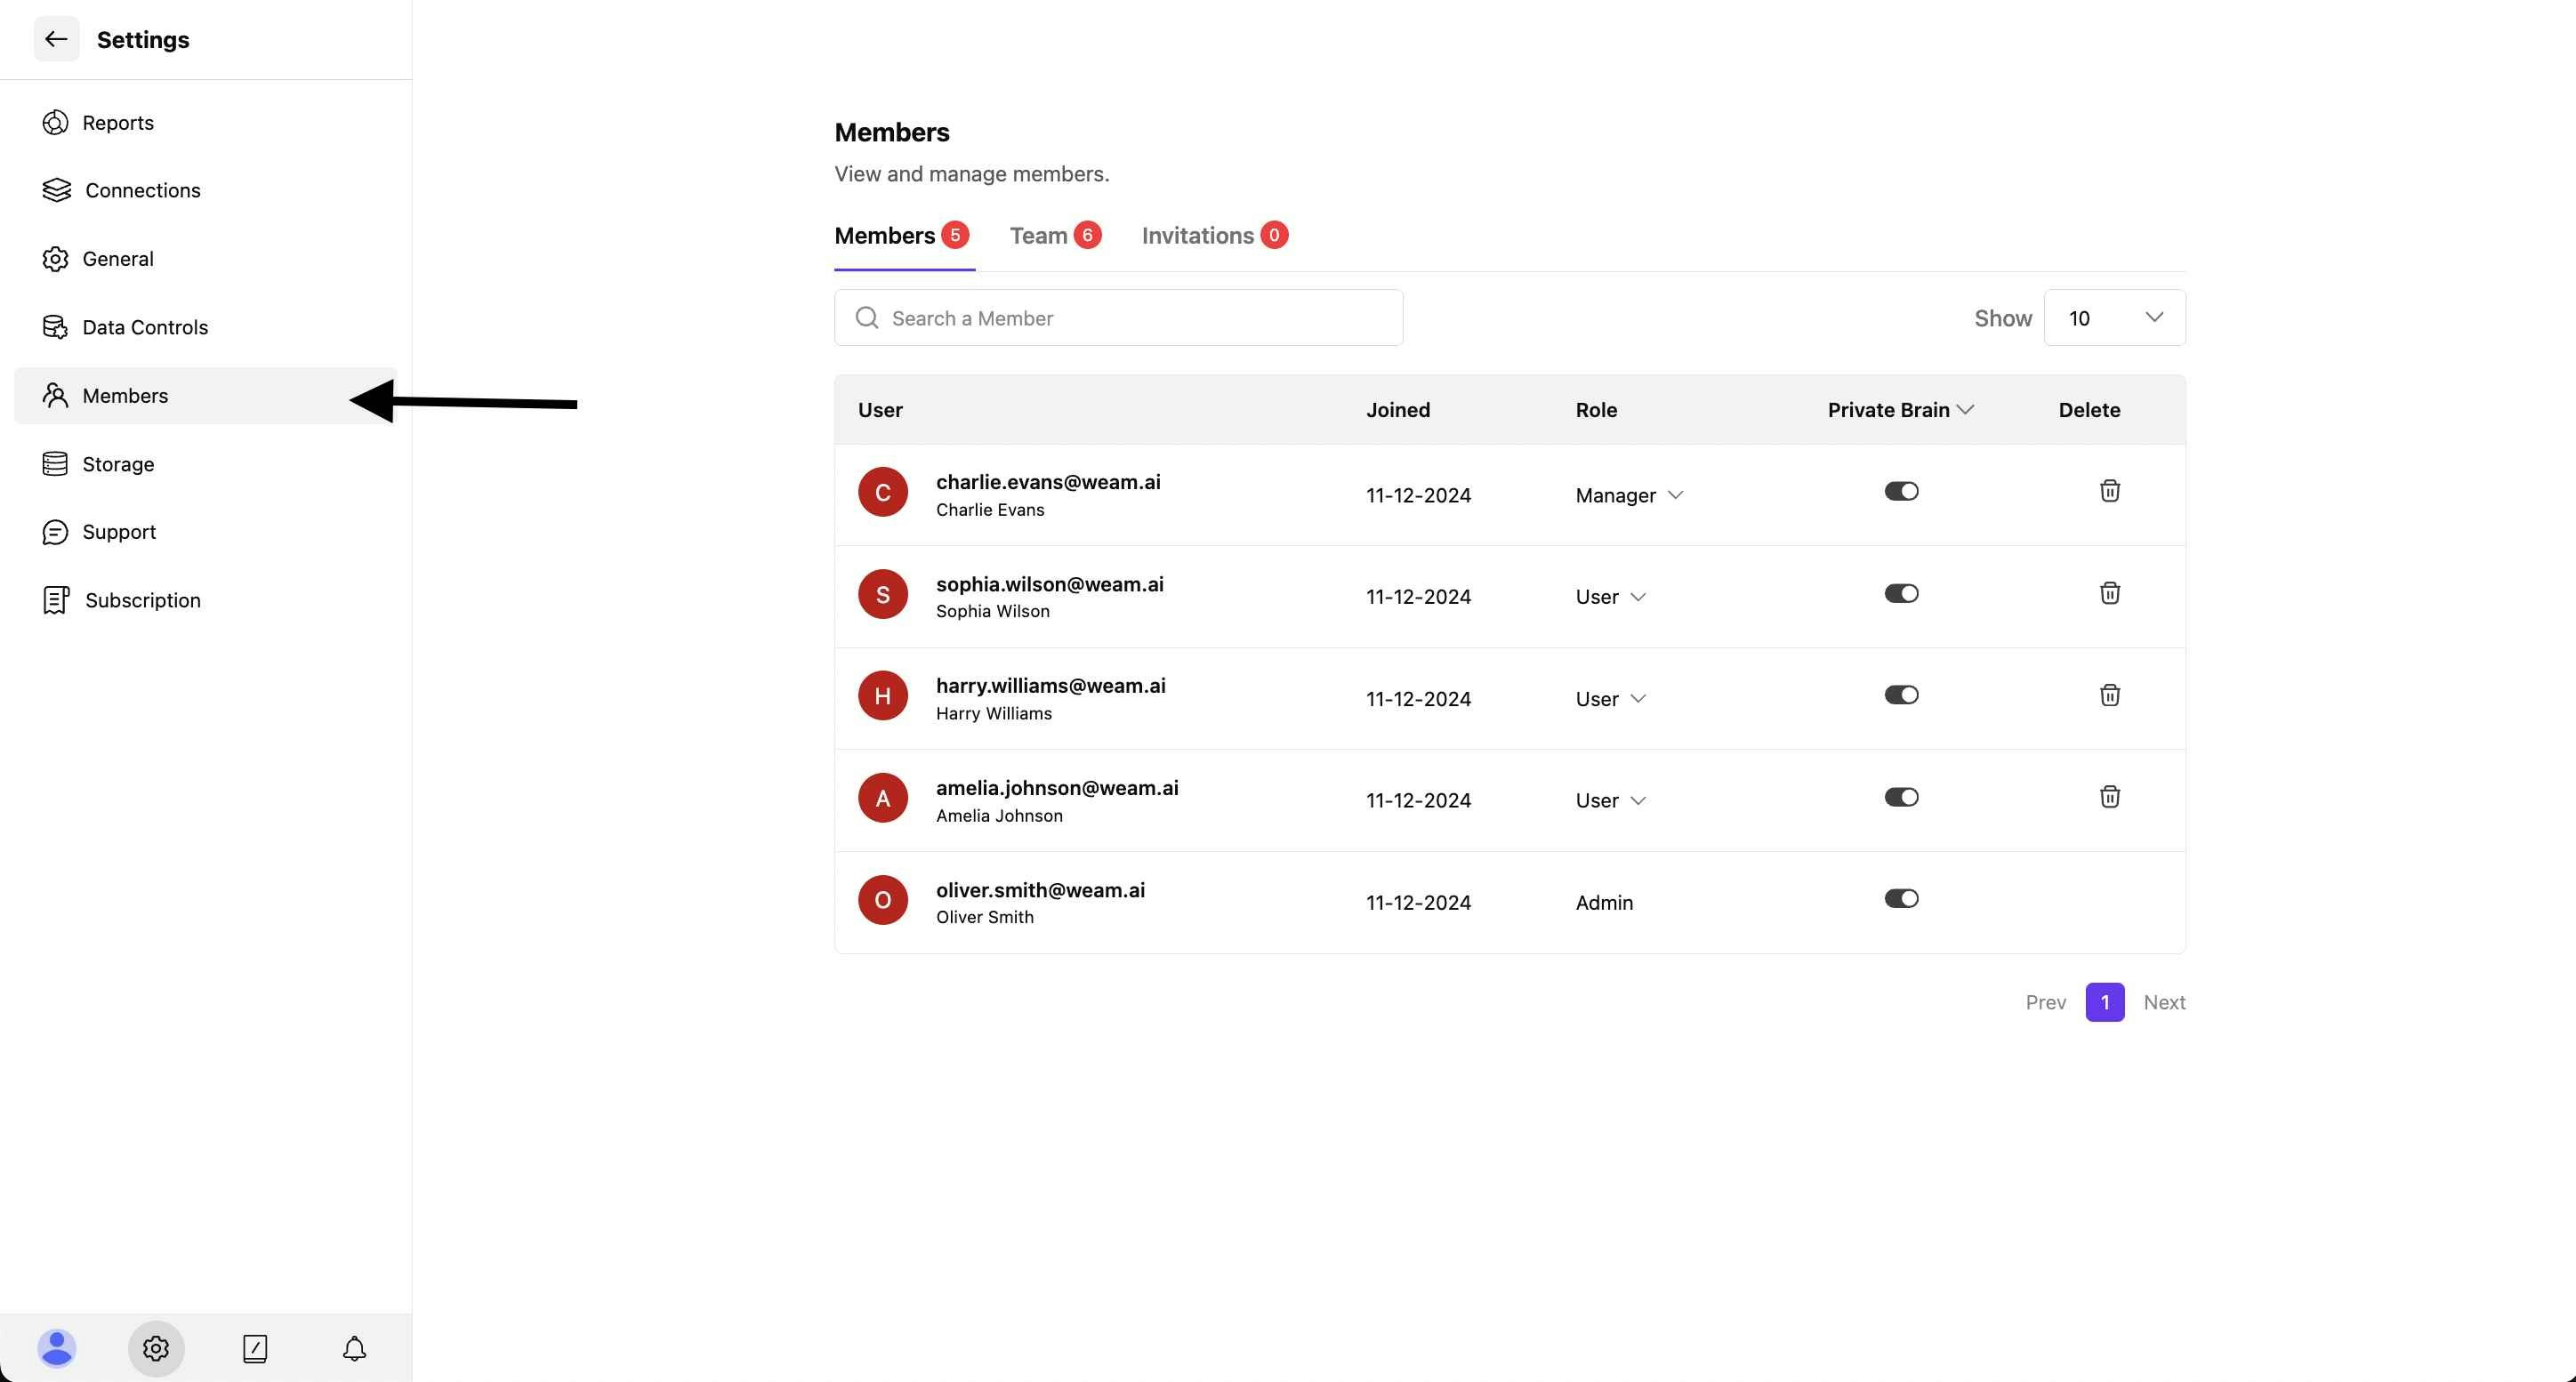
Task: Open the notes page icon in bottom bar
Action: (255, 1348)
